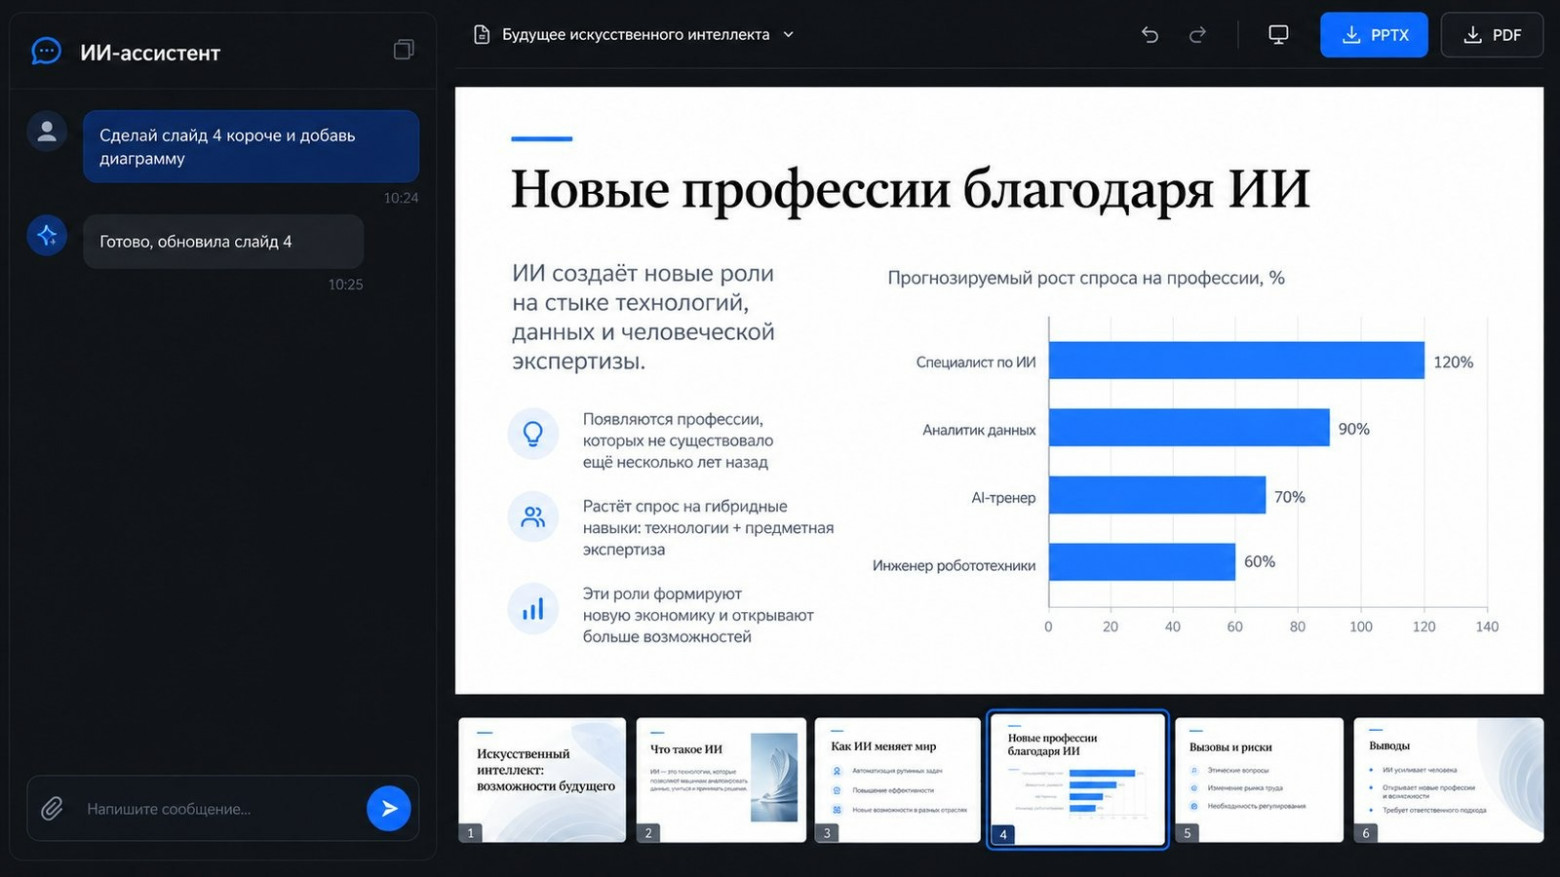
Task: Select slide 6 thumbnail 'Выводы'
Action: 1448,780
